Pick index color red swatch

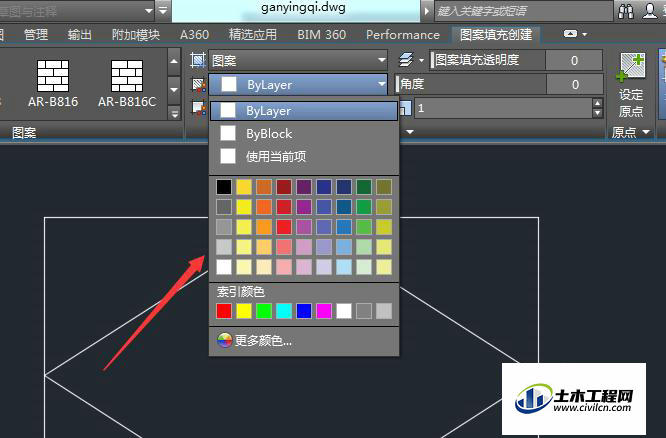click(x=224, y=311)
